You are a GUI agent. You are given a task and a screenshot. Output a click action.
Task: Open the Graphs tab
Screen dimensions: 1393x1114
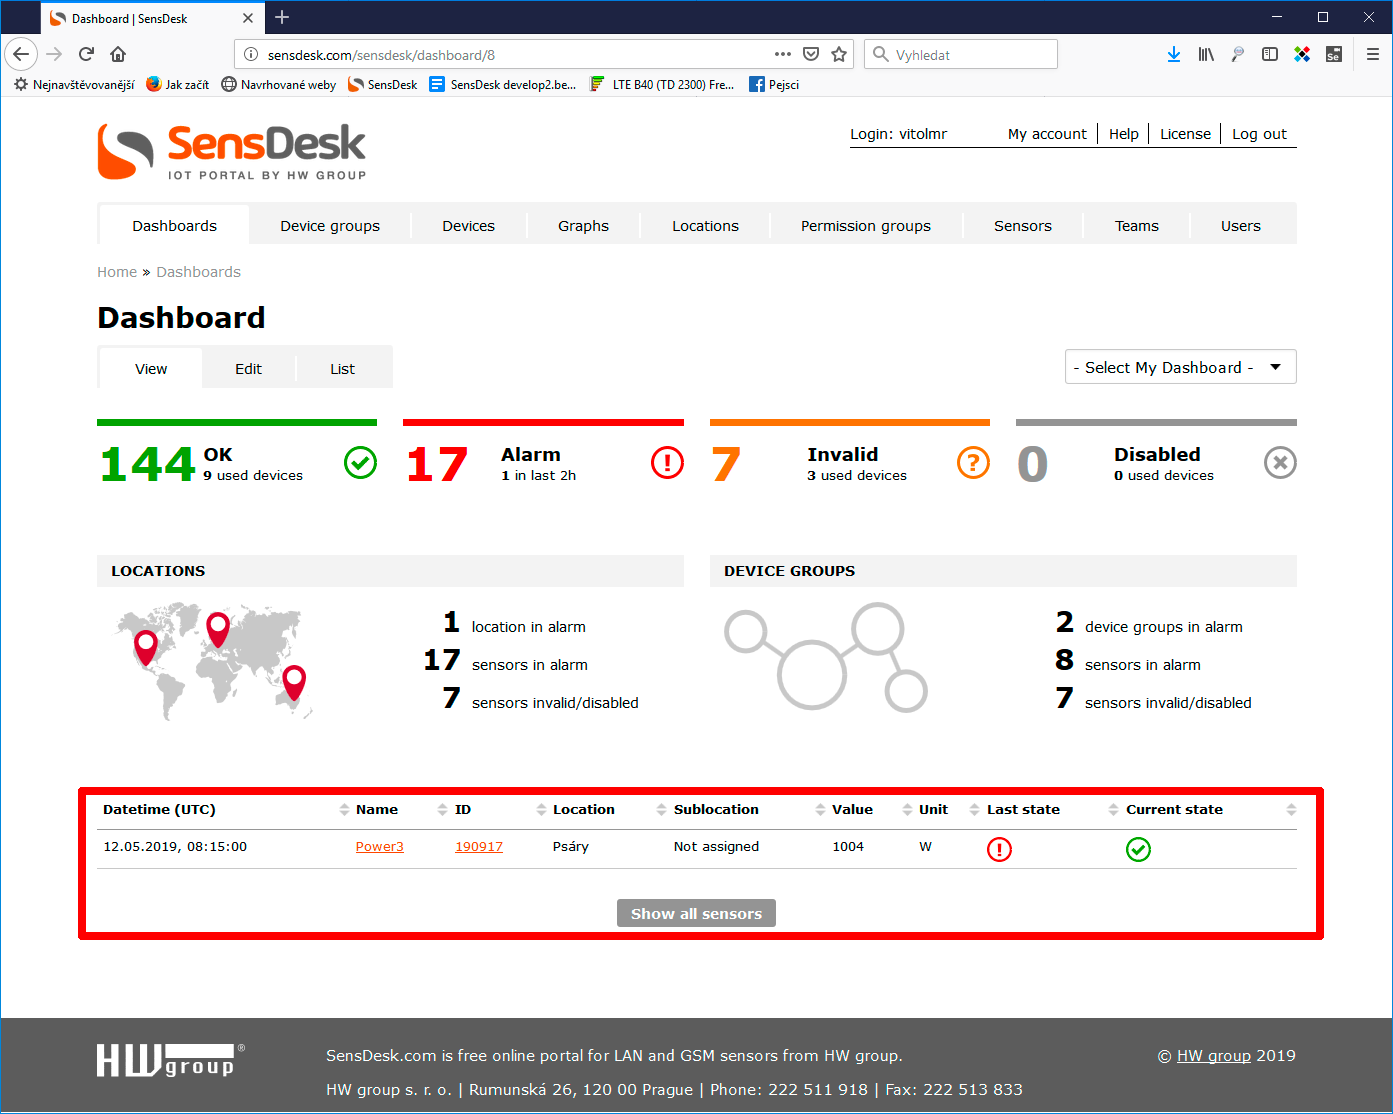pos(583,225)
